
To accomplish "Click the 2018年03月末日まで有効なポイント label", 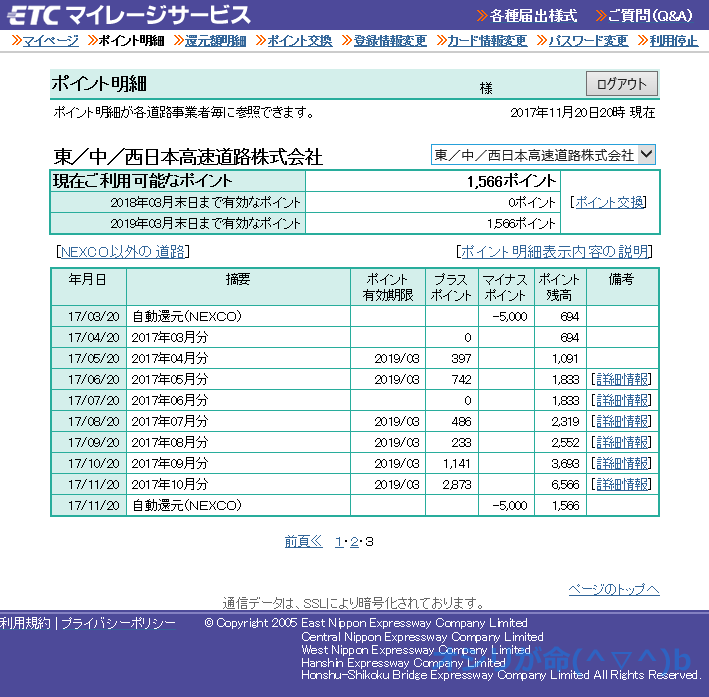I will click(x=205, y=203).
